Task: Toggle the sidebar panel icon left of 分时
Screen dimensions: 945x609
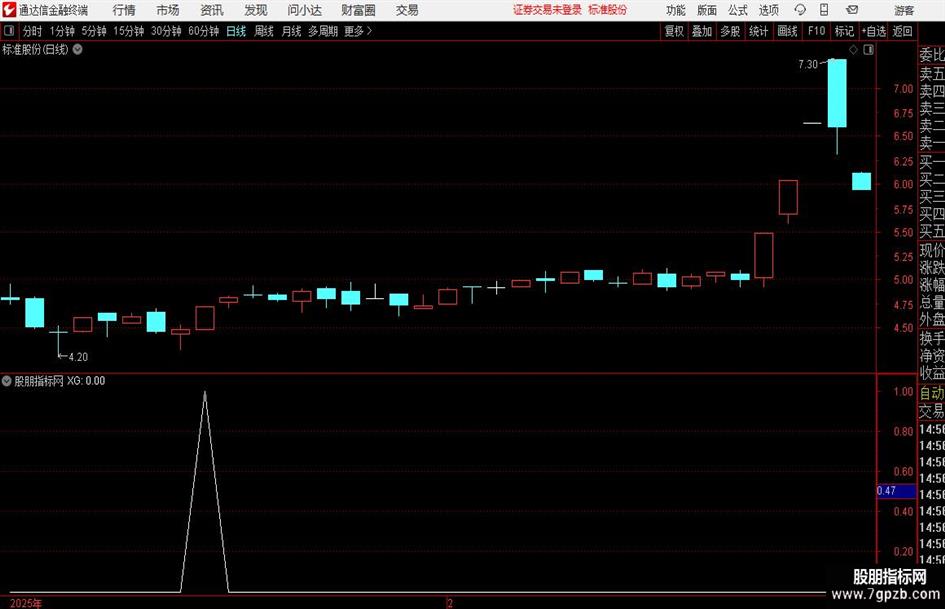Action: 9,31
